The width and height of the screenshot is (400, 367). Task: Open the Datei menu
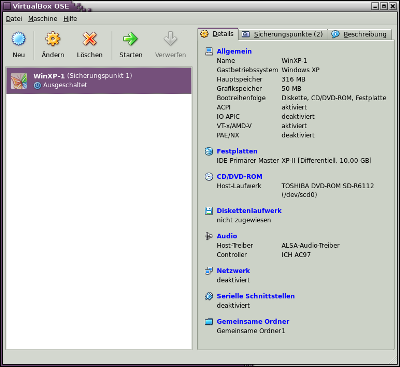[14, 19]
